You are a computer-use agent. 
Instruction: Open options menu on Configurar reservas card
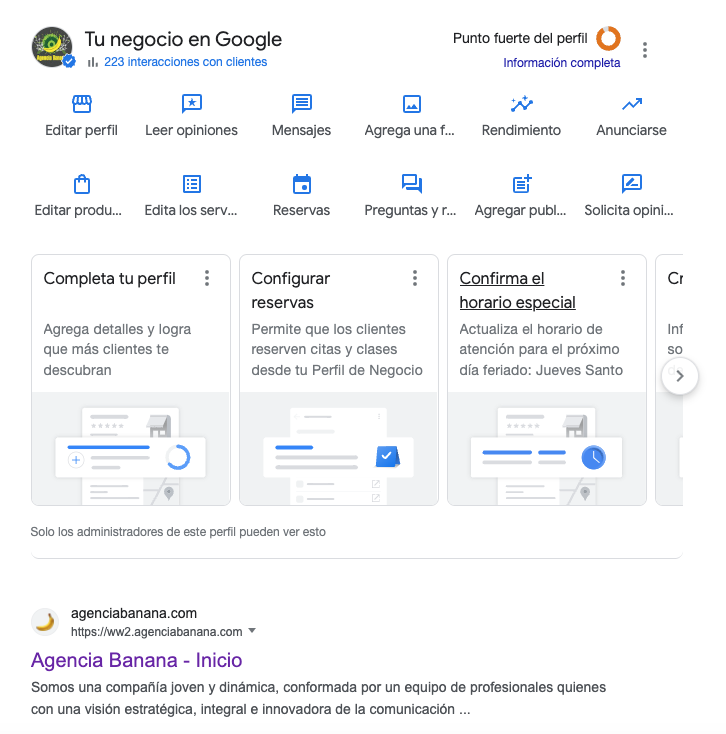click(x=415, y=278)
